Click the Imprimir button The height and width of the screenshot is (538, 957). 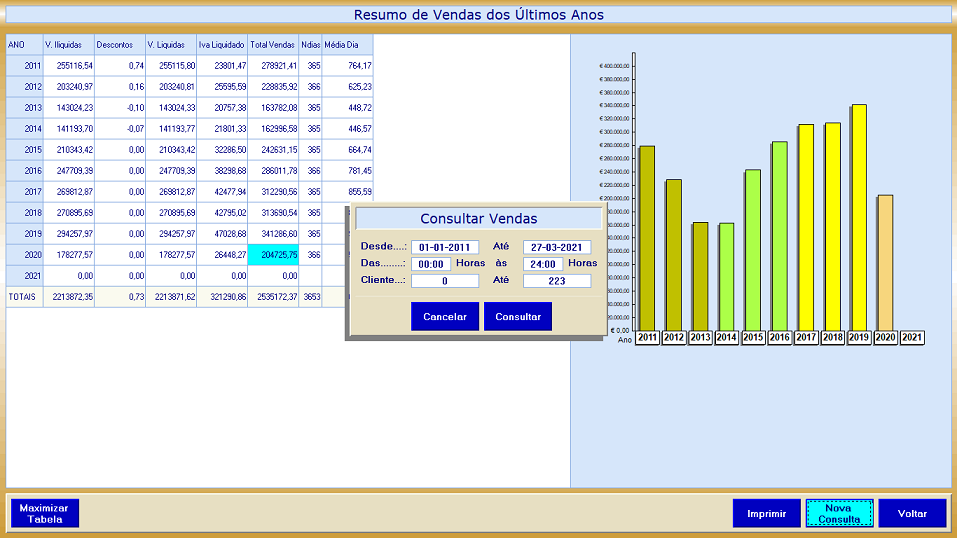point(766,513)
